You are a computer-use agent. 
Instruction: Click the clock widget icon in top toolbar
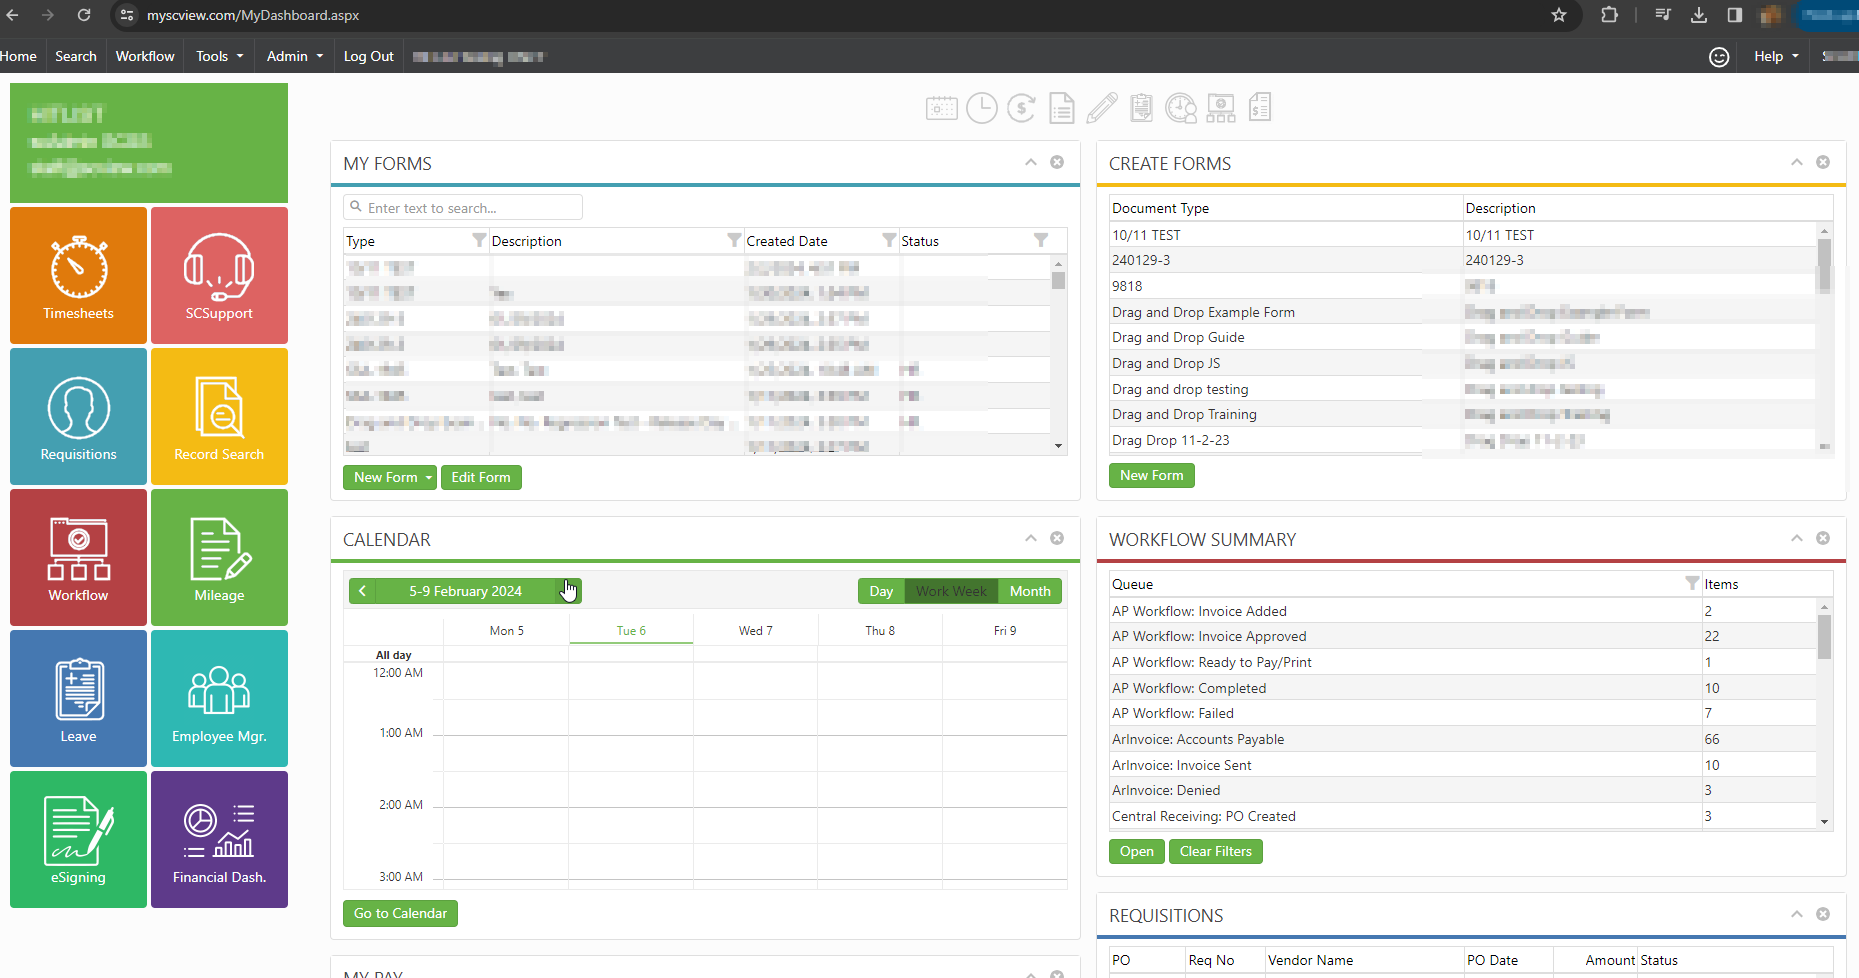[x=982, y=108]
